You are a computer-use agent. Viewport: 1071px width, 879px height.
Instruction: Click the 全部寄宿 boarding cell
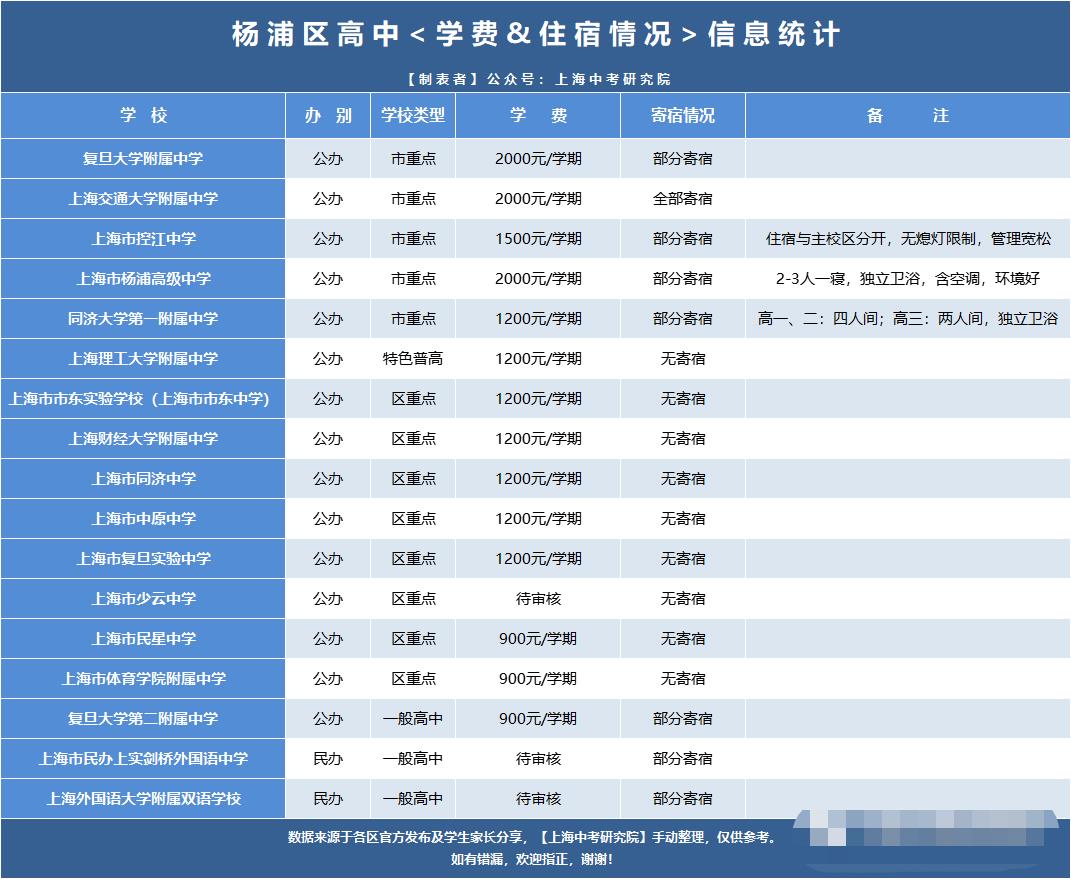(x=683, y=199)
